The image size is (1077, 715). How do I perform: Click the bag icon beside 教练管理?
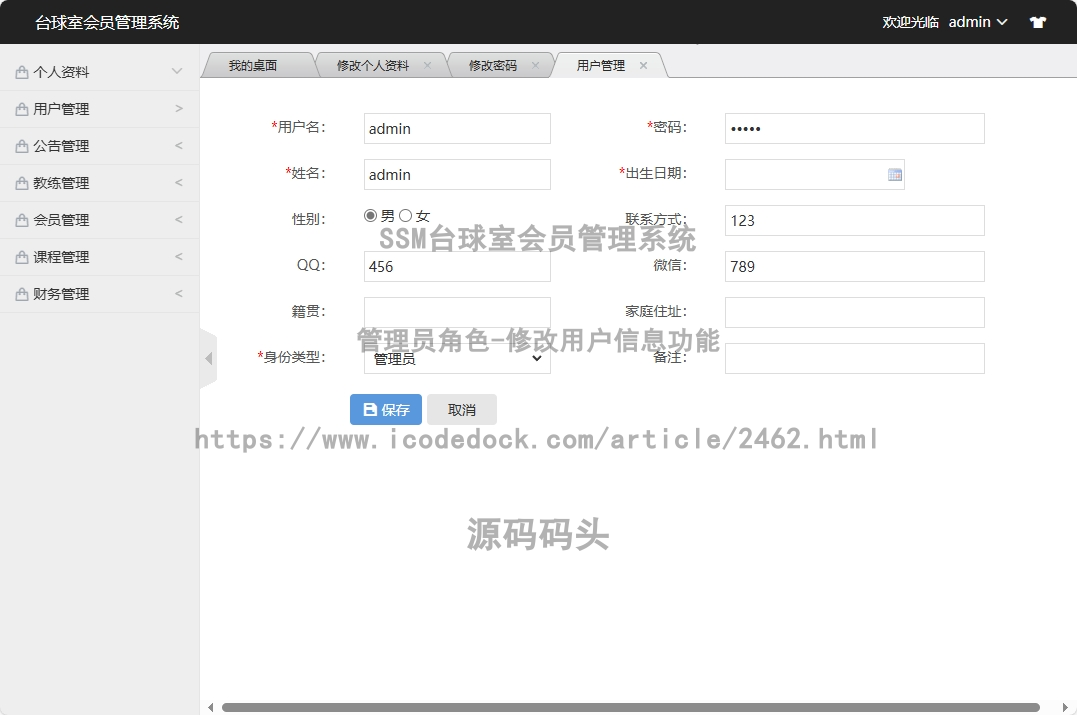pyautogui.click(x=22, y=183)
